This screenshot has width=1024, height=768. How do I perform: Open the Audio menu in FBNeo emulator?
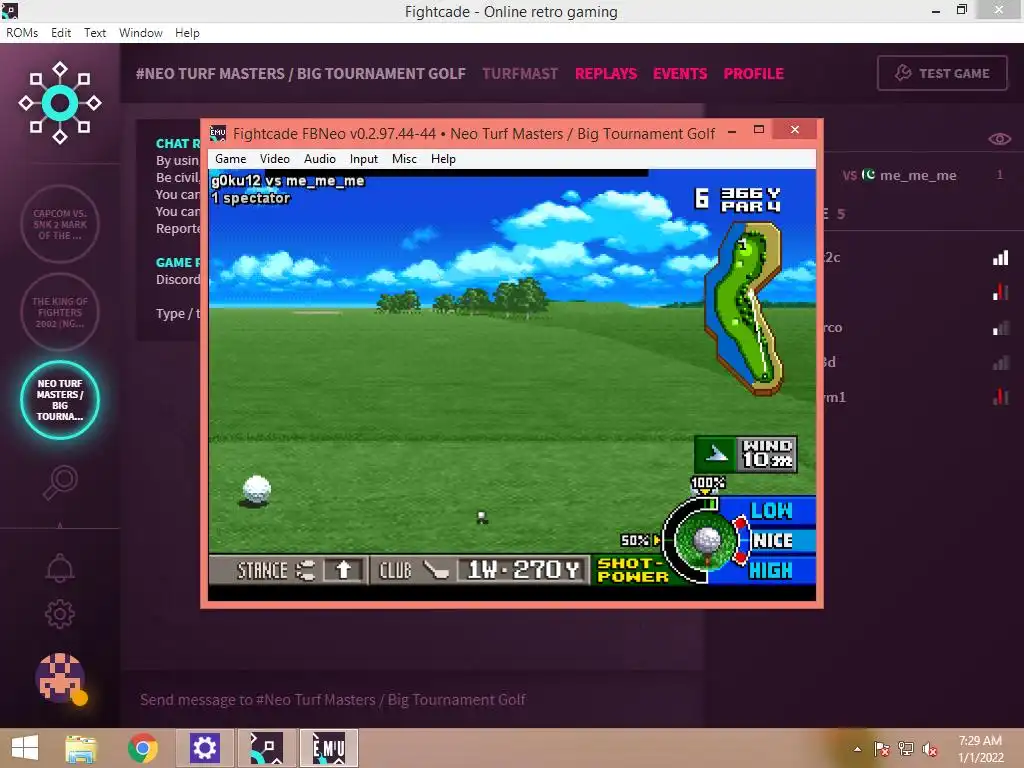[319, 159]
